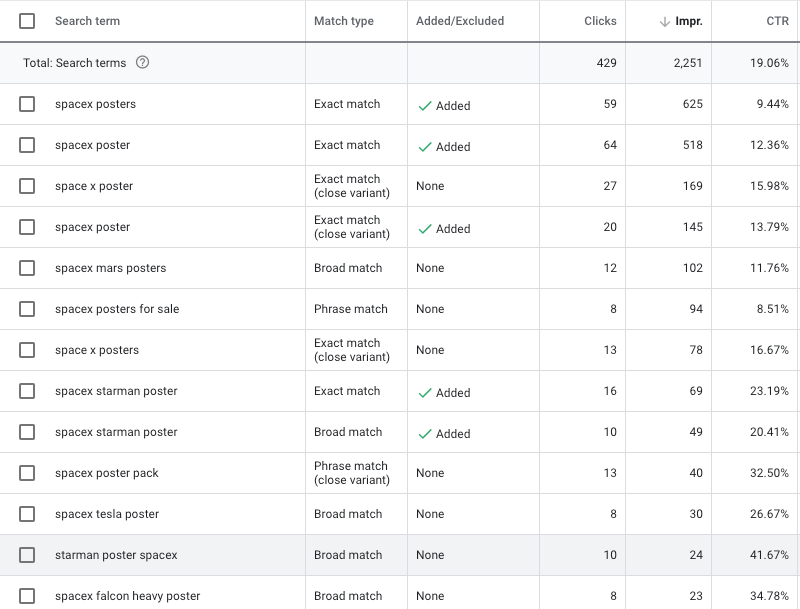Click 'Total: Search terms' label
The width and height of the screenshot is (800, 609).
(x=74, y=63)
